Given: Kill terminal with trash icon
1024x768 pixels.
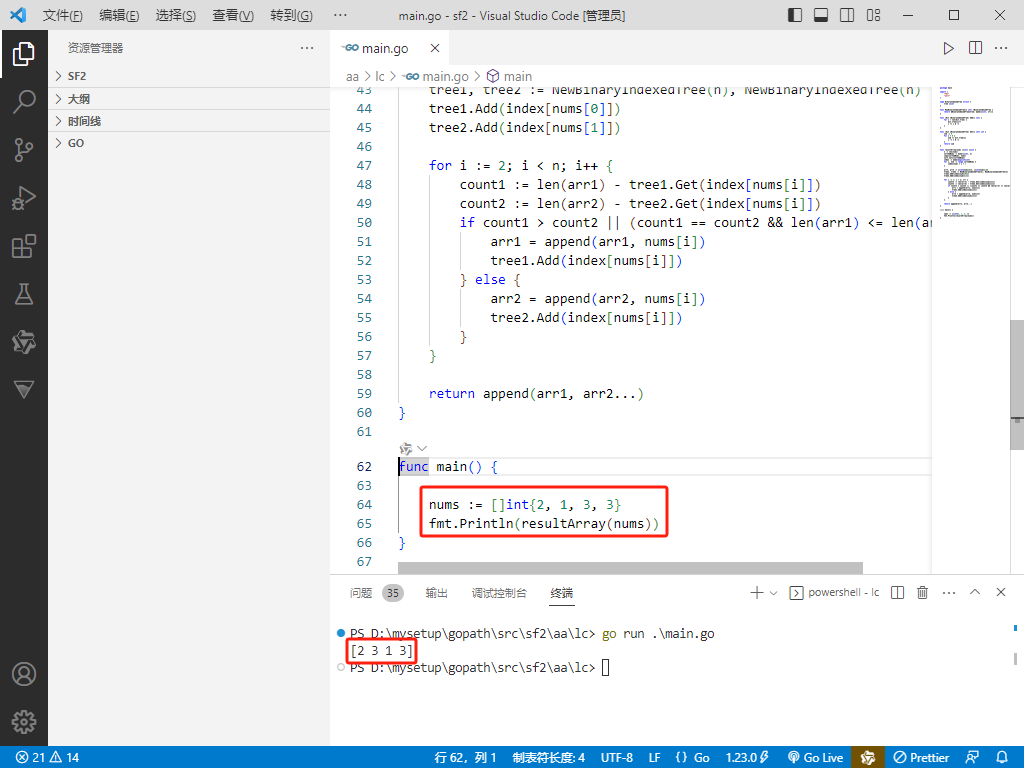Looking at the screenshot, I should 922,592.
